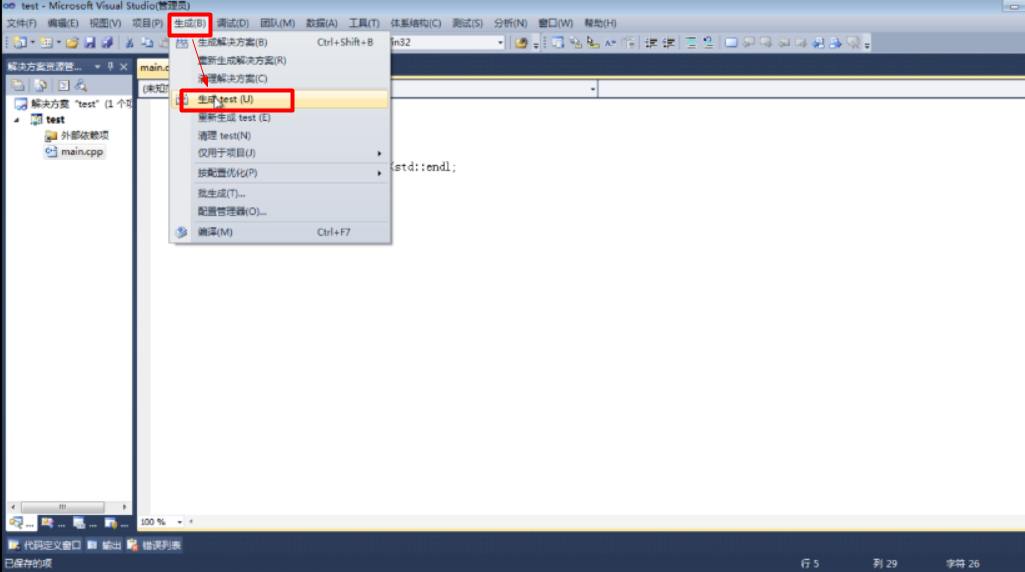Select 生成解决方案(B) menu entry

pos(281,42)
